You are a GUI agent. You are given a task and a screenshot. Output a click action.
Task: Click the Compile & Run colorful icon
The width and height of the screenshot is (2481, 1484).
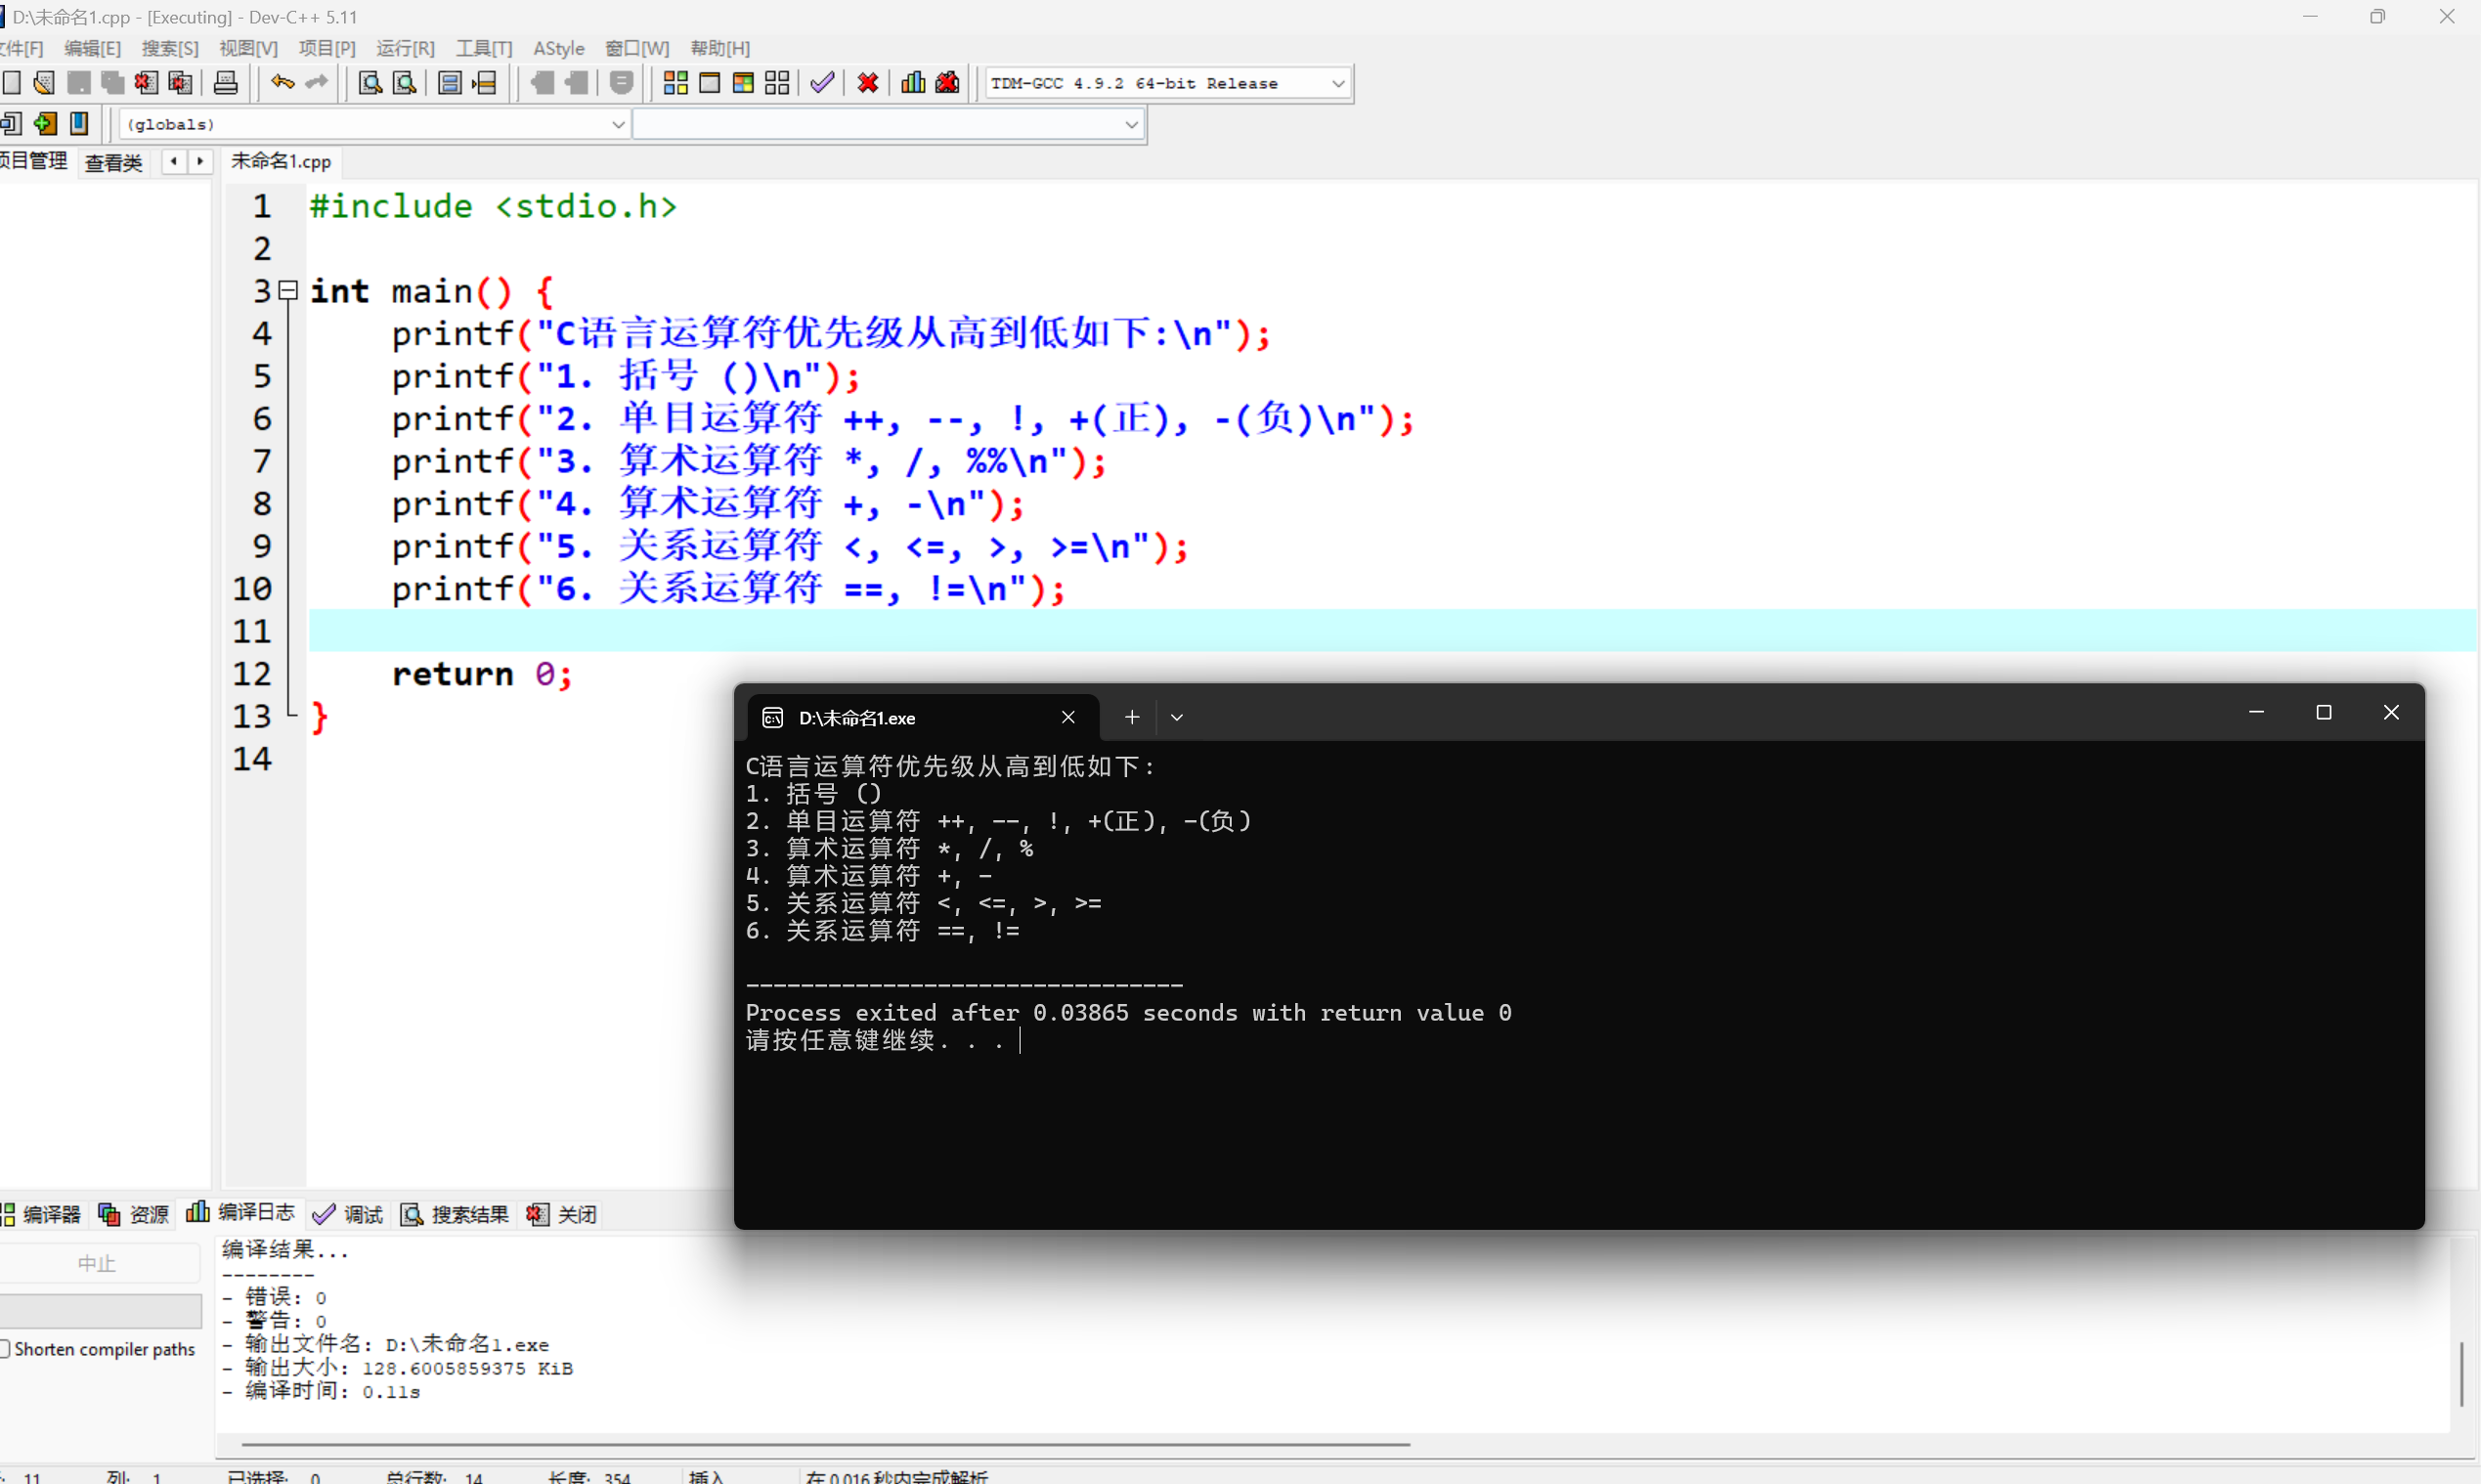point(743,83)
